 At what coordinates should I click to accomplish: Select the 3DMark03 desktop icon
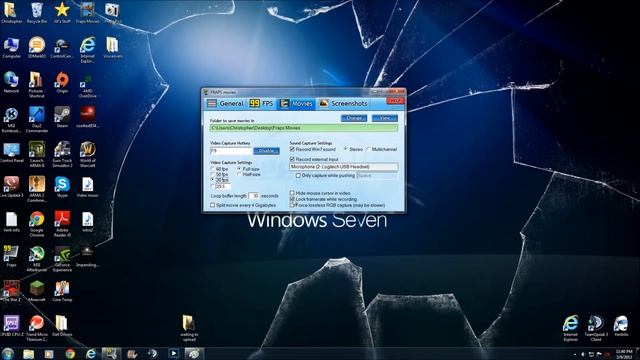[x=37, y=48]
